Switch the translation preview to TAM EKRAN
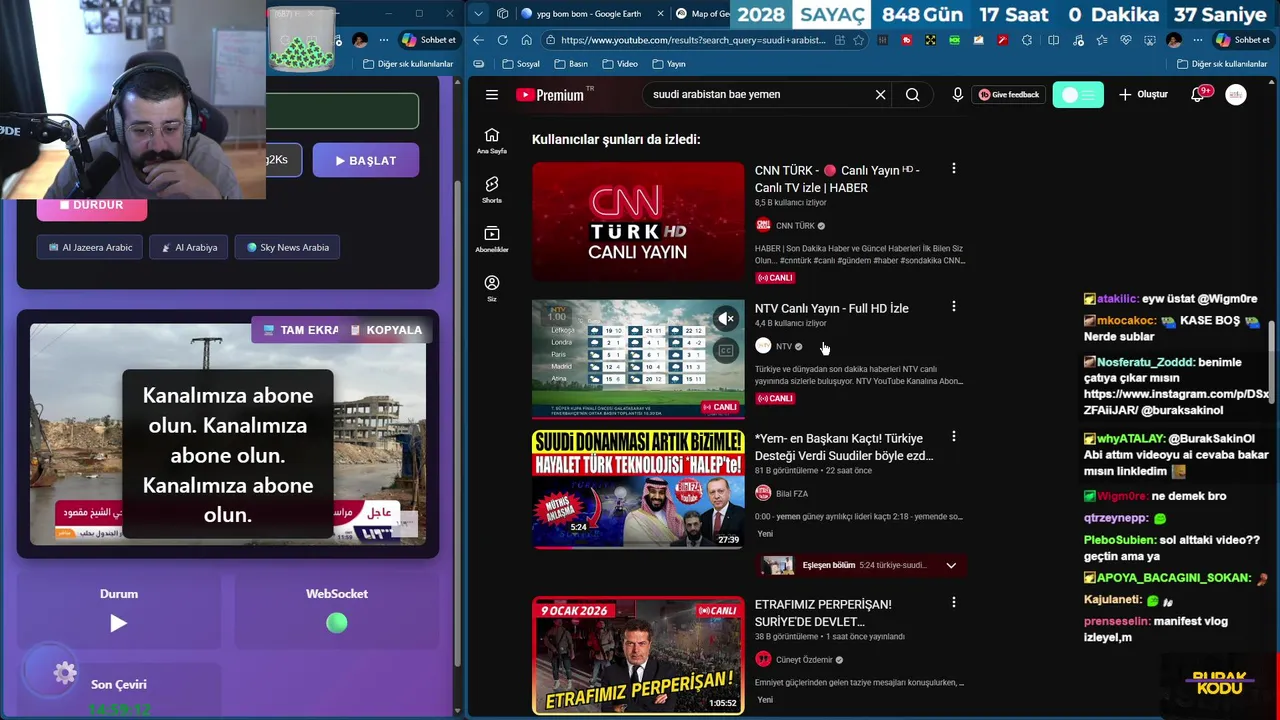The height and width of the screenshot is (720, 1280). (x=299, y=330)
